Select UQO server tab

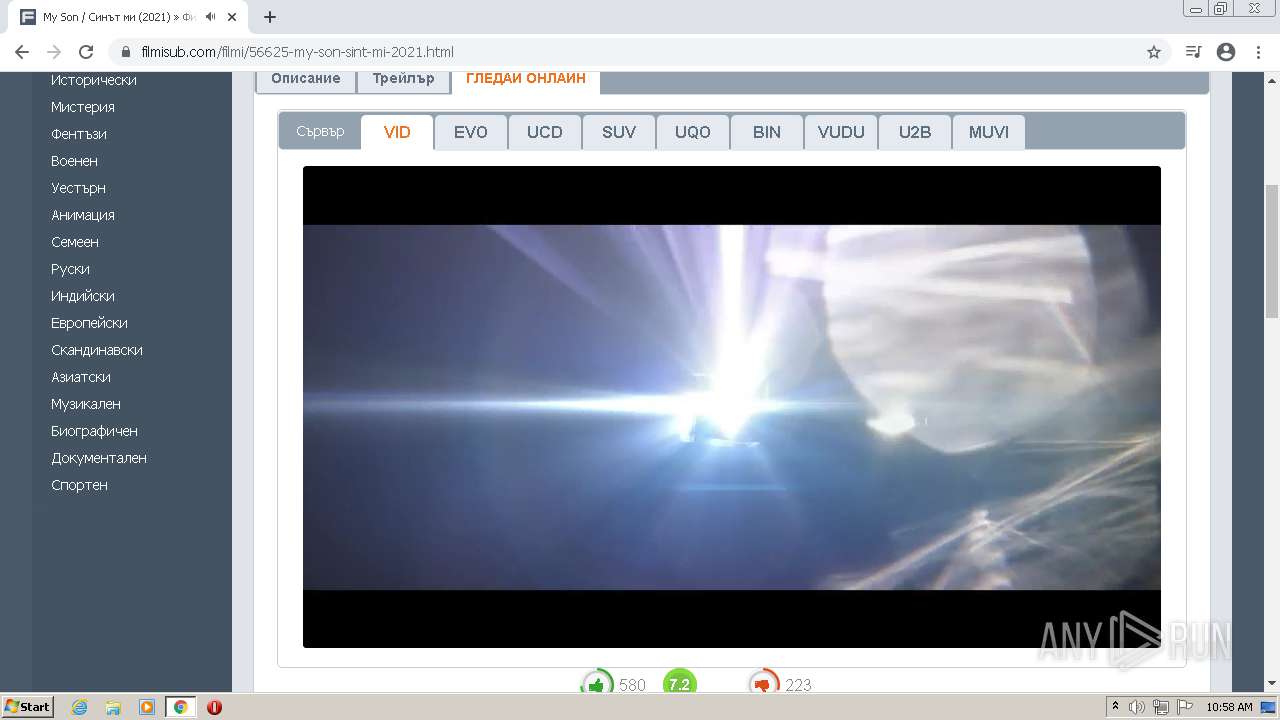[x=693, y=132]
